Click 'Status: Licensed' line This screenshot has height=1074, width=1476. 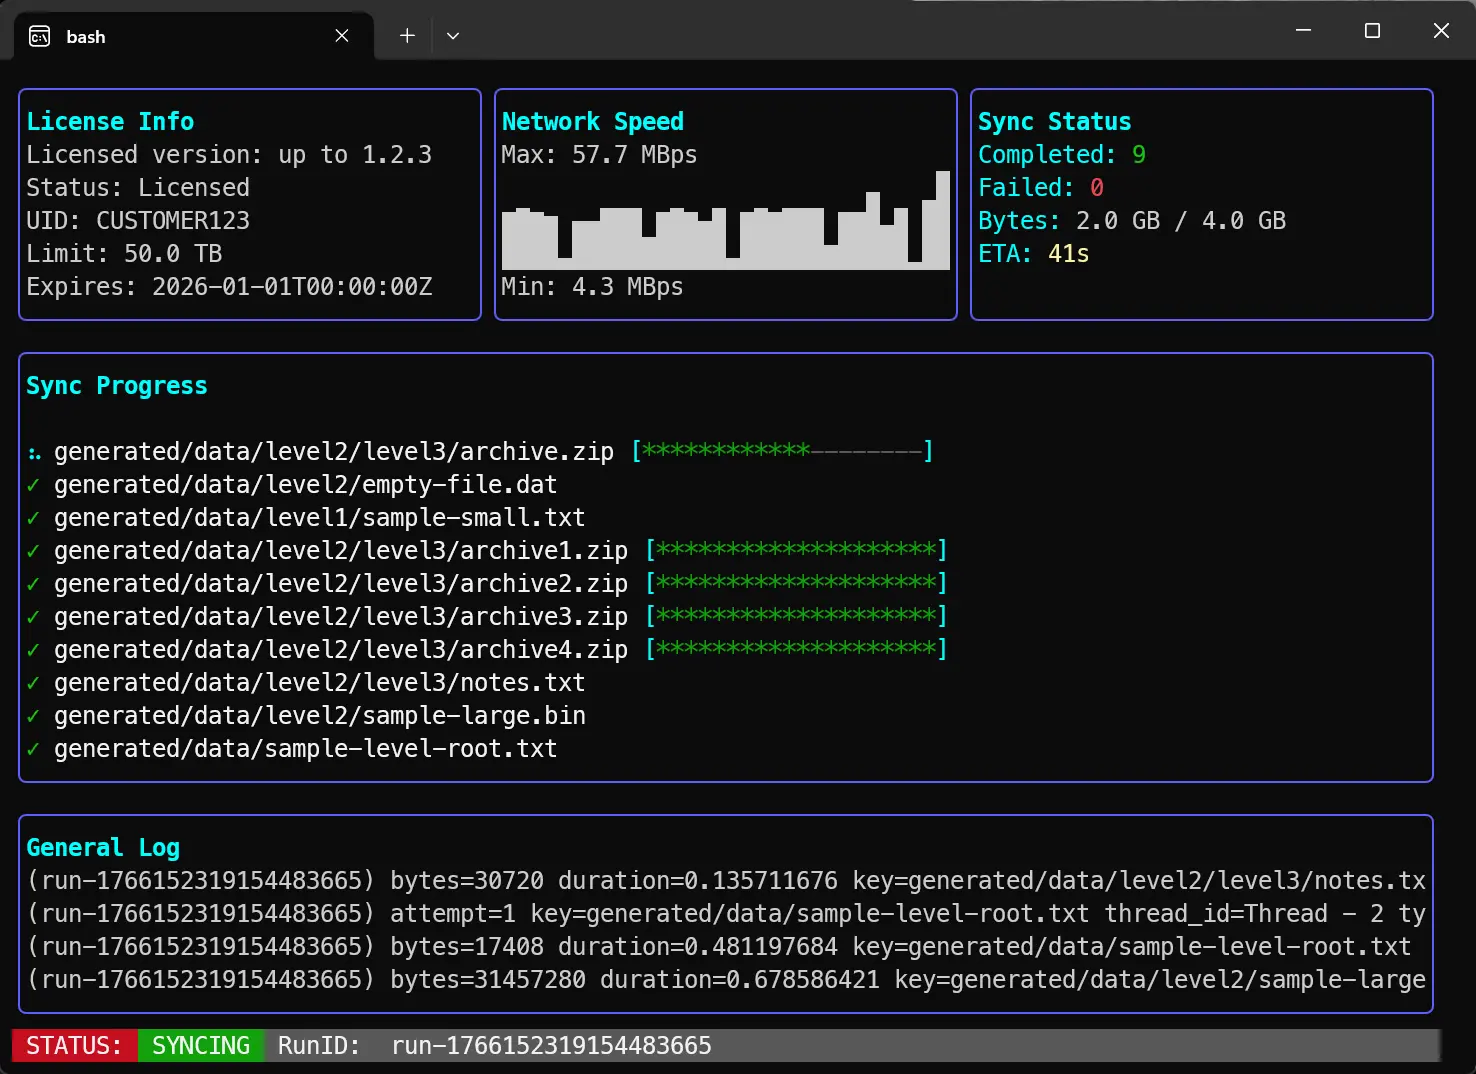click(138, 187)
